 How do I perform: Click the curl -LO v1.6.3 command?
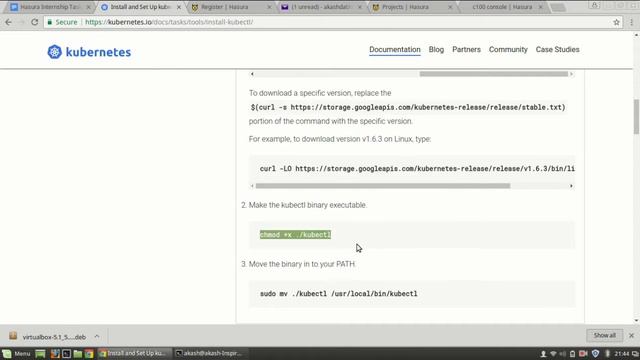point(417,169)
